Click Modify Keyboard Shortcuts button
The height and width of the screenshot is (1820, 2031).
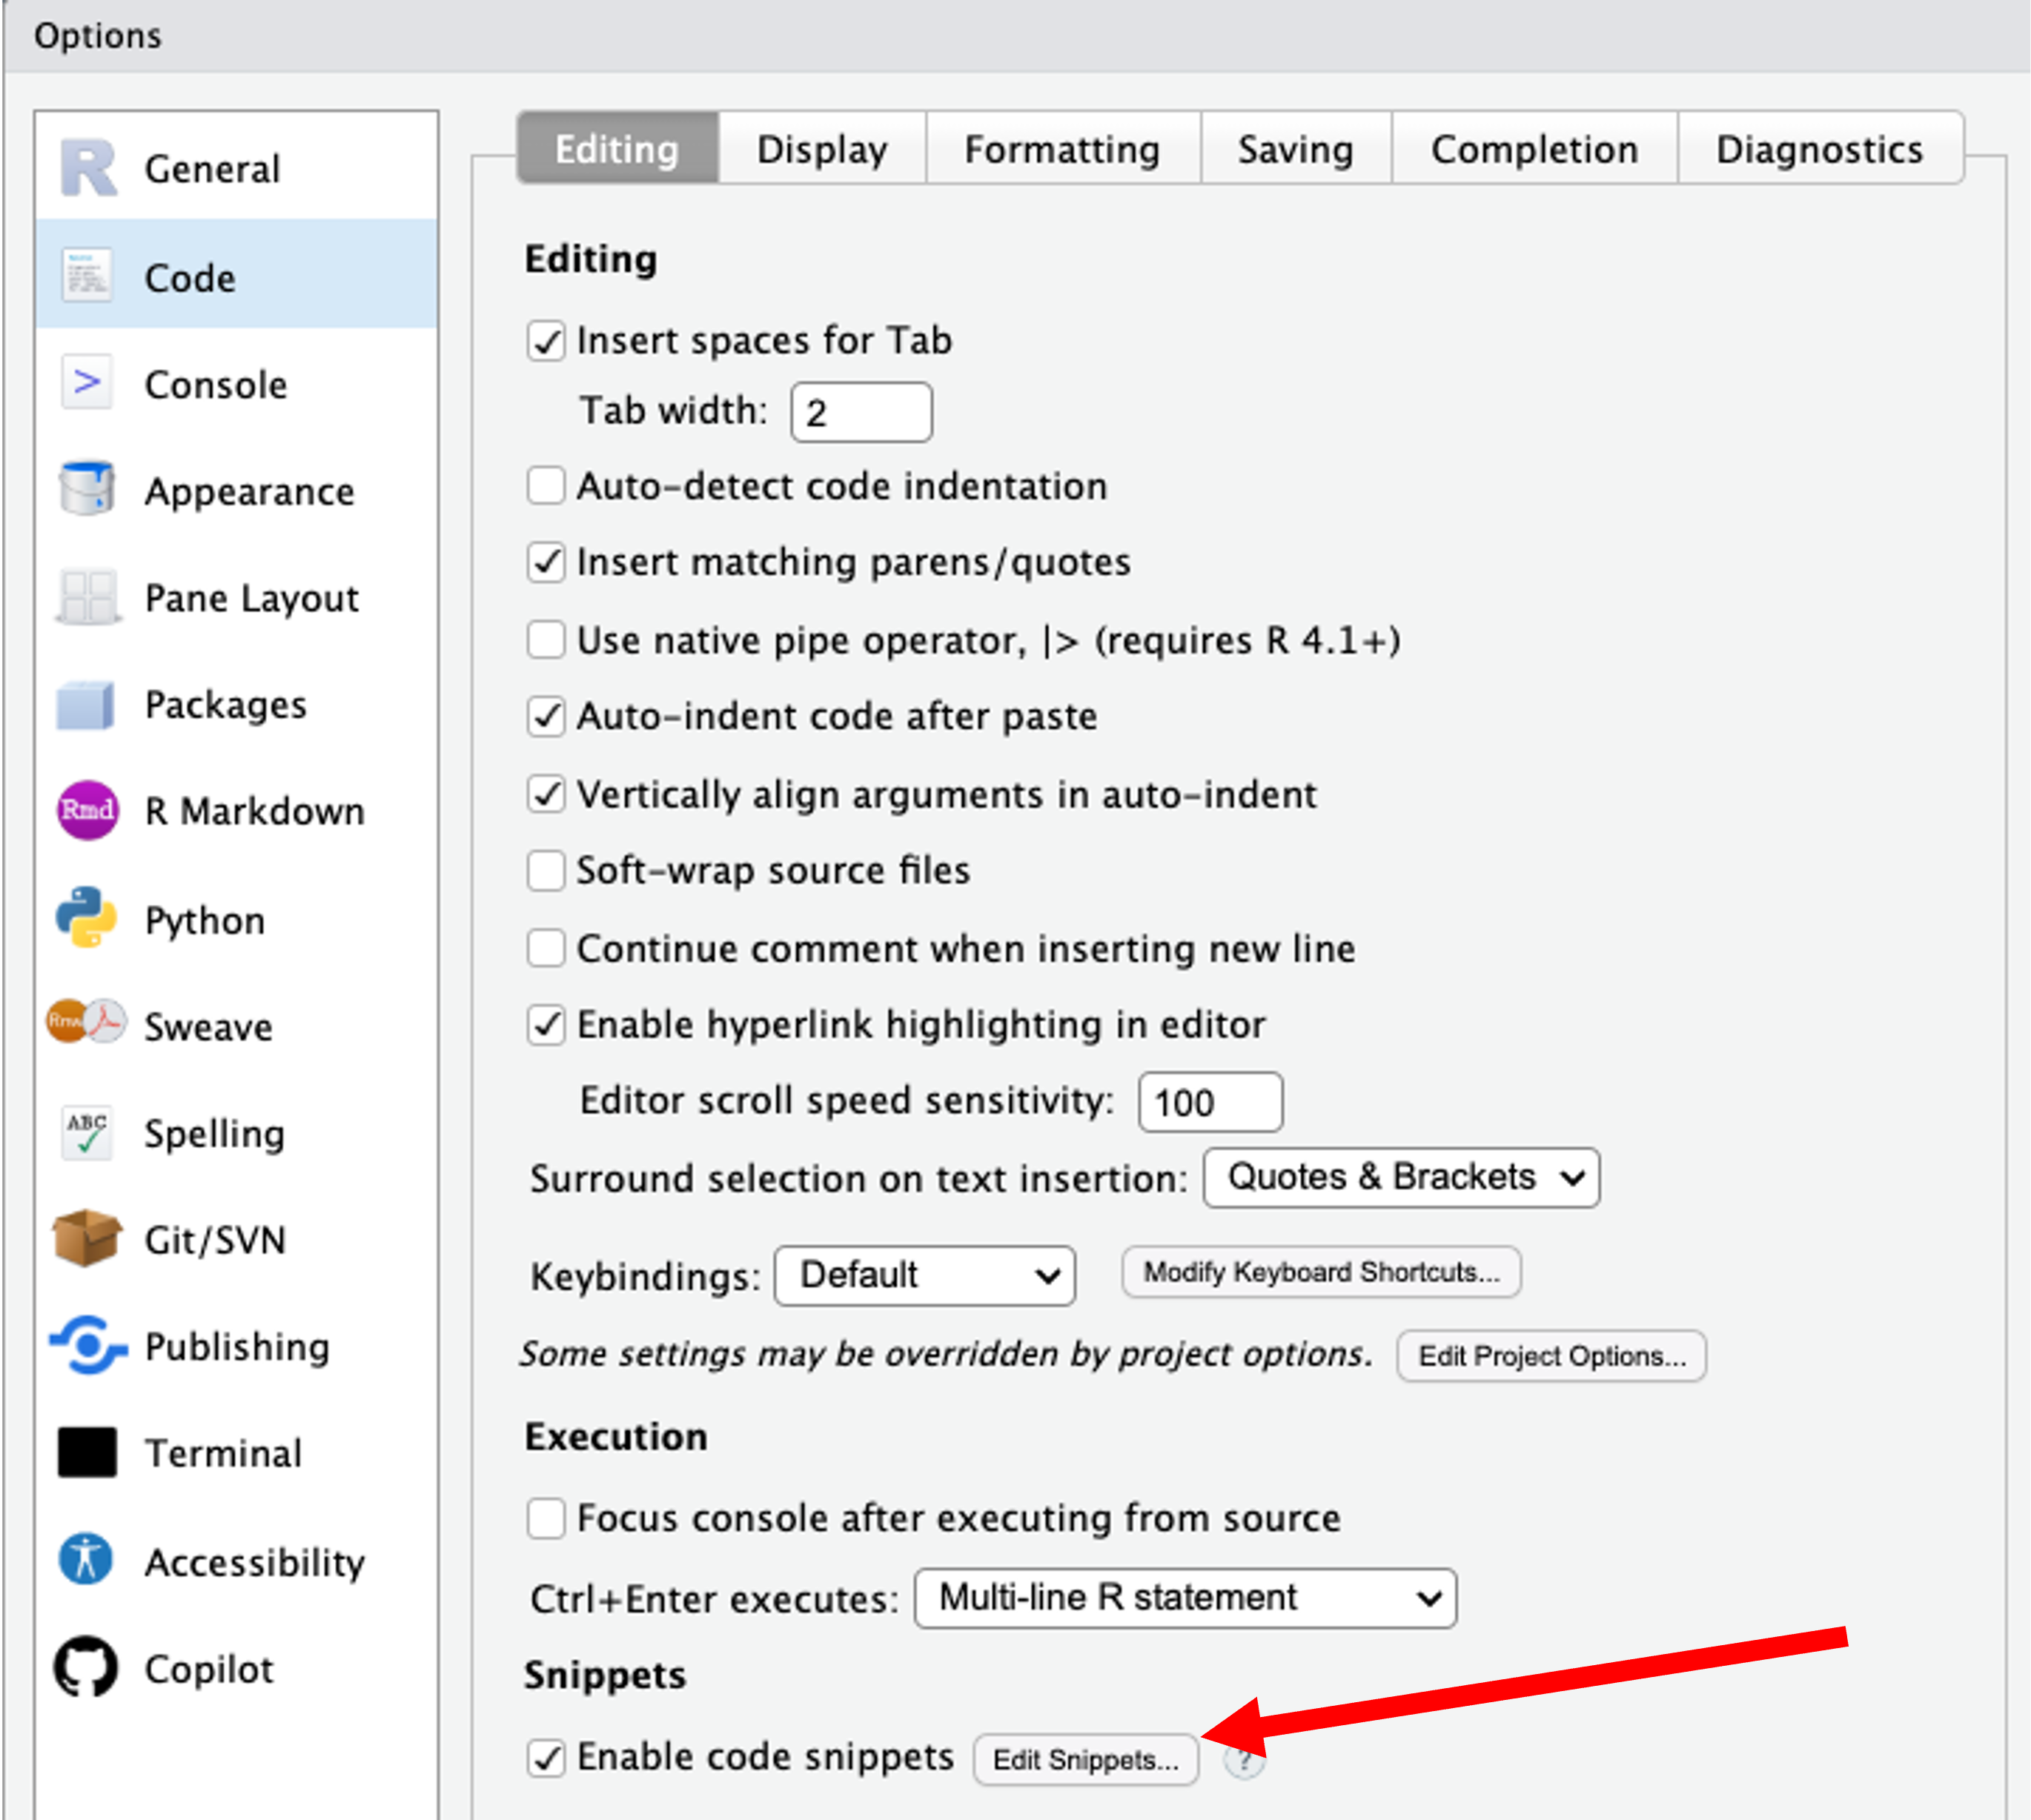point(1320,1272)
